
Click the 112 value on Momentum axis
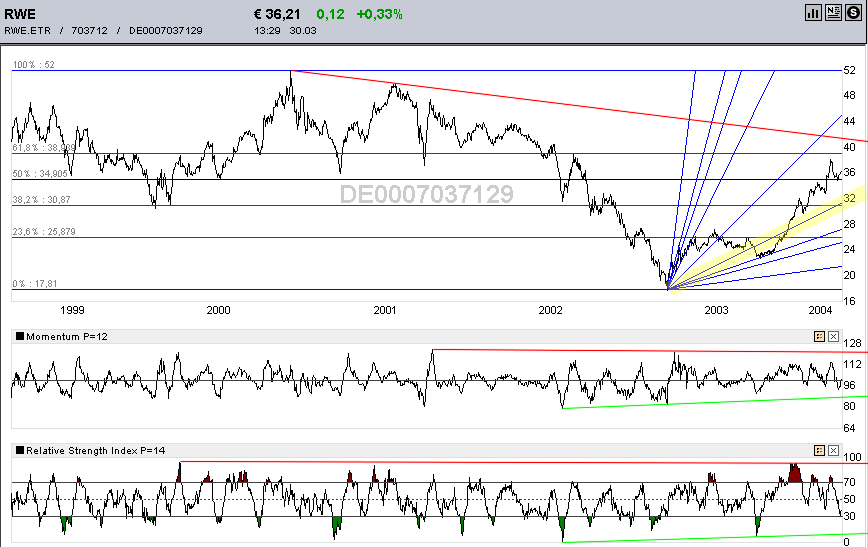[x=852, y=364]
